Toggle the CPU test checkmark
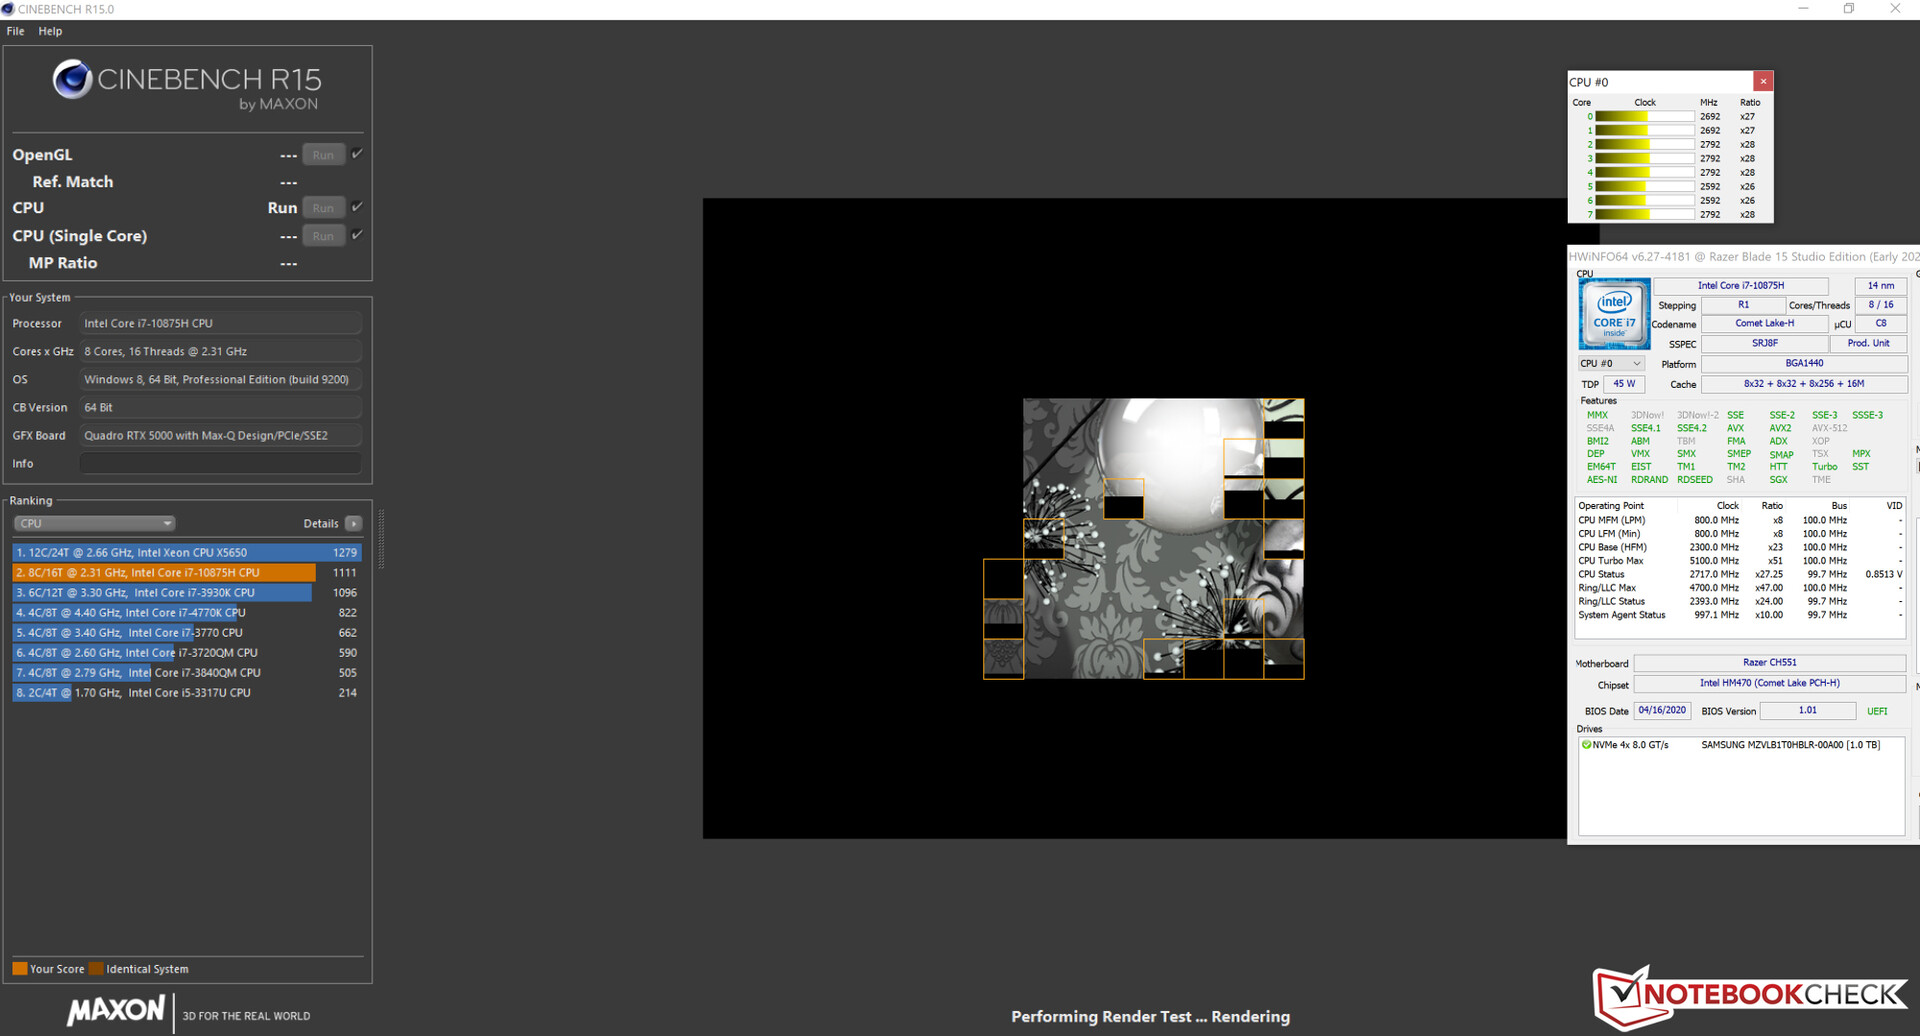This screenshot has height=1036, width=1920. point(357,207)
